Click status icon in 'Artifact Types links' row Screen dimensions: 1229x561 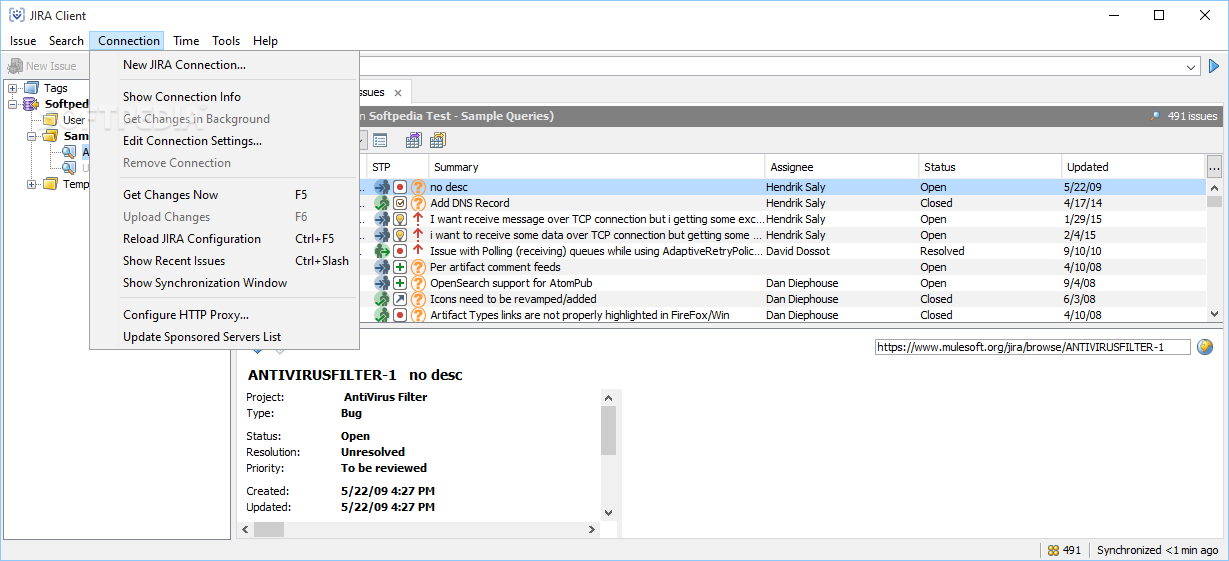point(382,315)
